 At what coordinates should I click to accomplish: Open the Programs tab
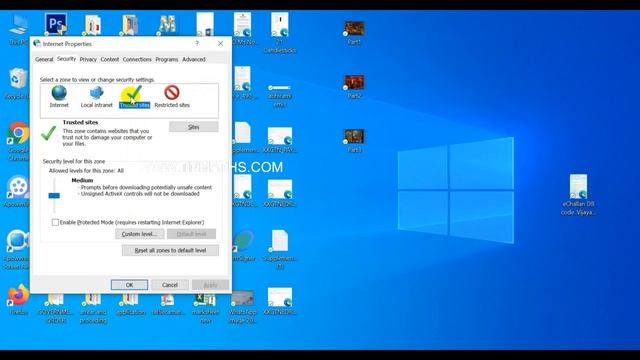167,60
